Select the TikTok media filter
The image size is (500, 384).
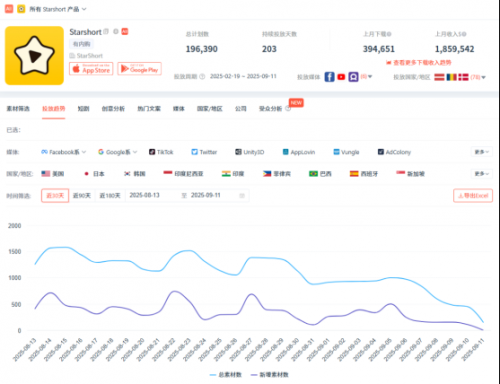pyautogui.click(x=161, y=152)
